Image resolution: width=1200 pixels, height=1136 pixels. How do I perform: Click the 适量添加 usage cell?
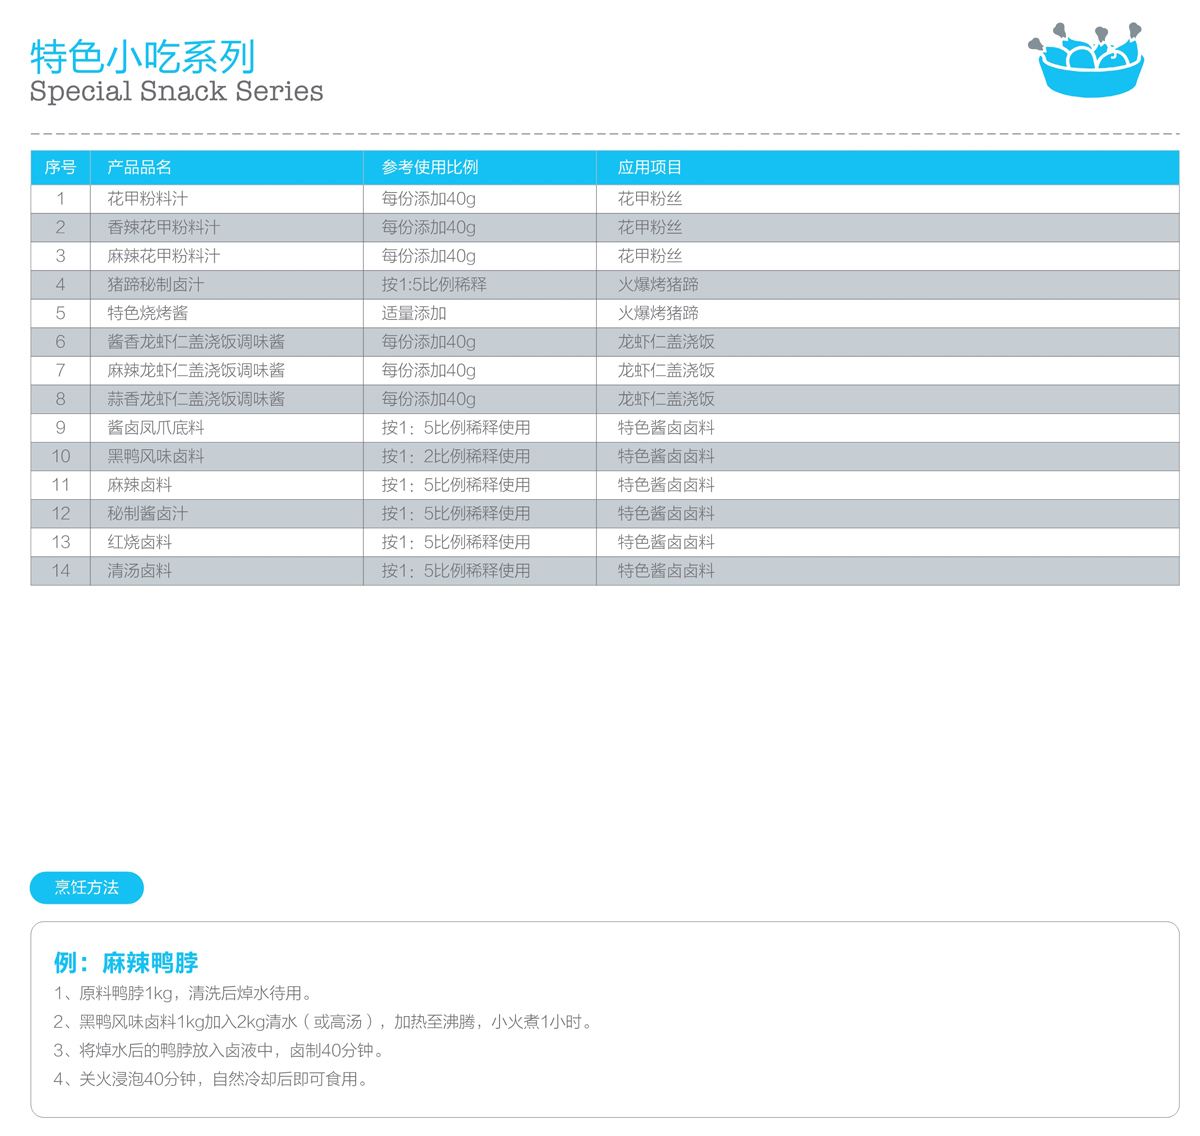click(414, 313)
